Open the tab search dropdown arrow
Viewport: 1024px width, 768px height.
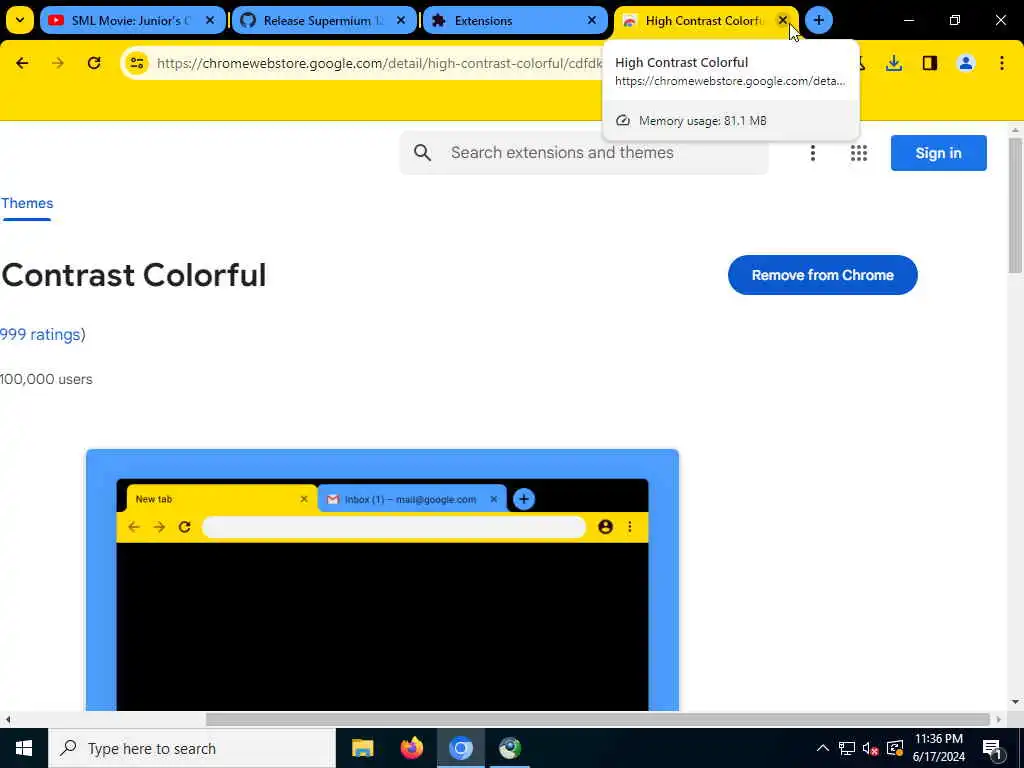click(20, 20)
